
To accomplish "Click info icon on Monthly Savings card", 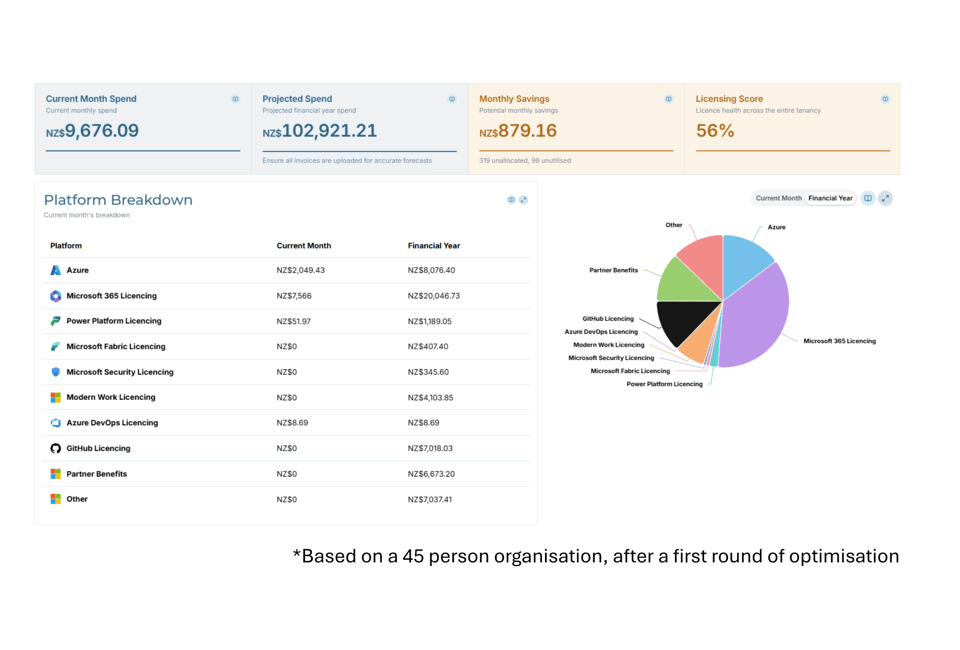I will 669,99.
